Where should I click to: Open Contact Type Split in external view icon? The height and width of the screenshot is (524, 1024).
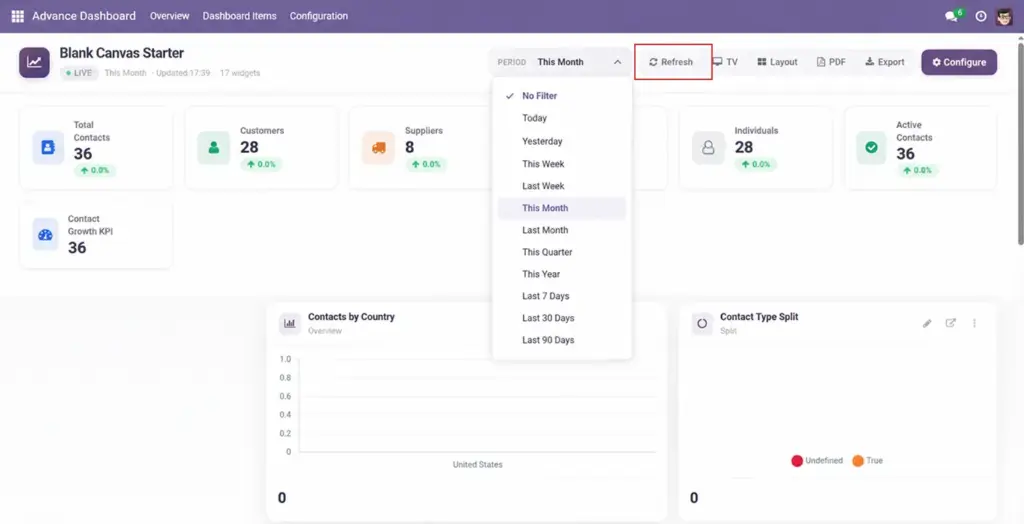tap(951, 323)
